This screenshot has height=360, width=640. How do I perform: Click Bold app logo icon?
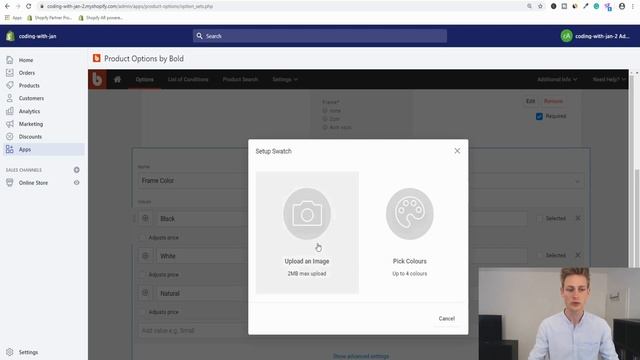[x=97, y=79]
